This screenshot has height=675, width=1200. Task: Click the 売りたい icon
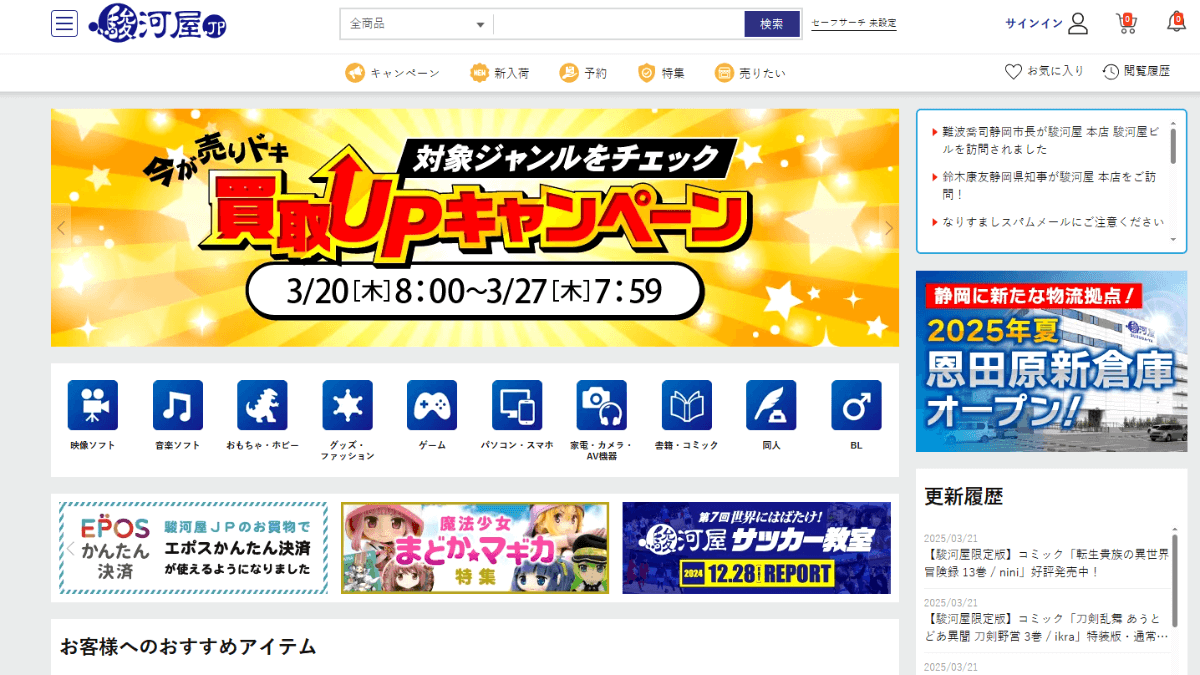[x=725, y=73]
